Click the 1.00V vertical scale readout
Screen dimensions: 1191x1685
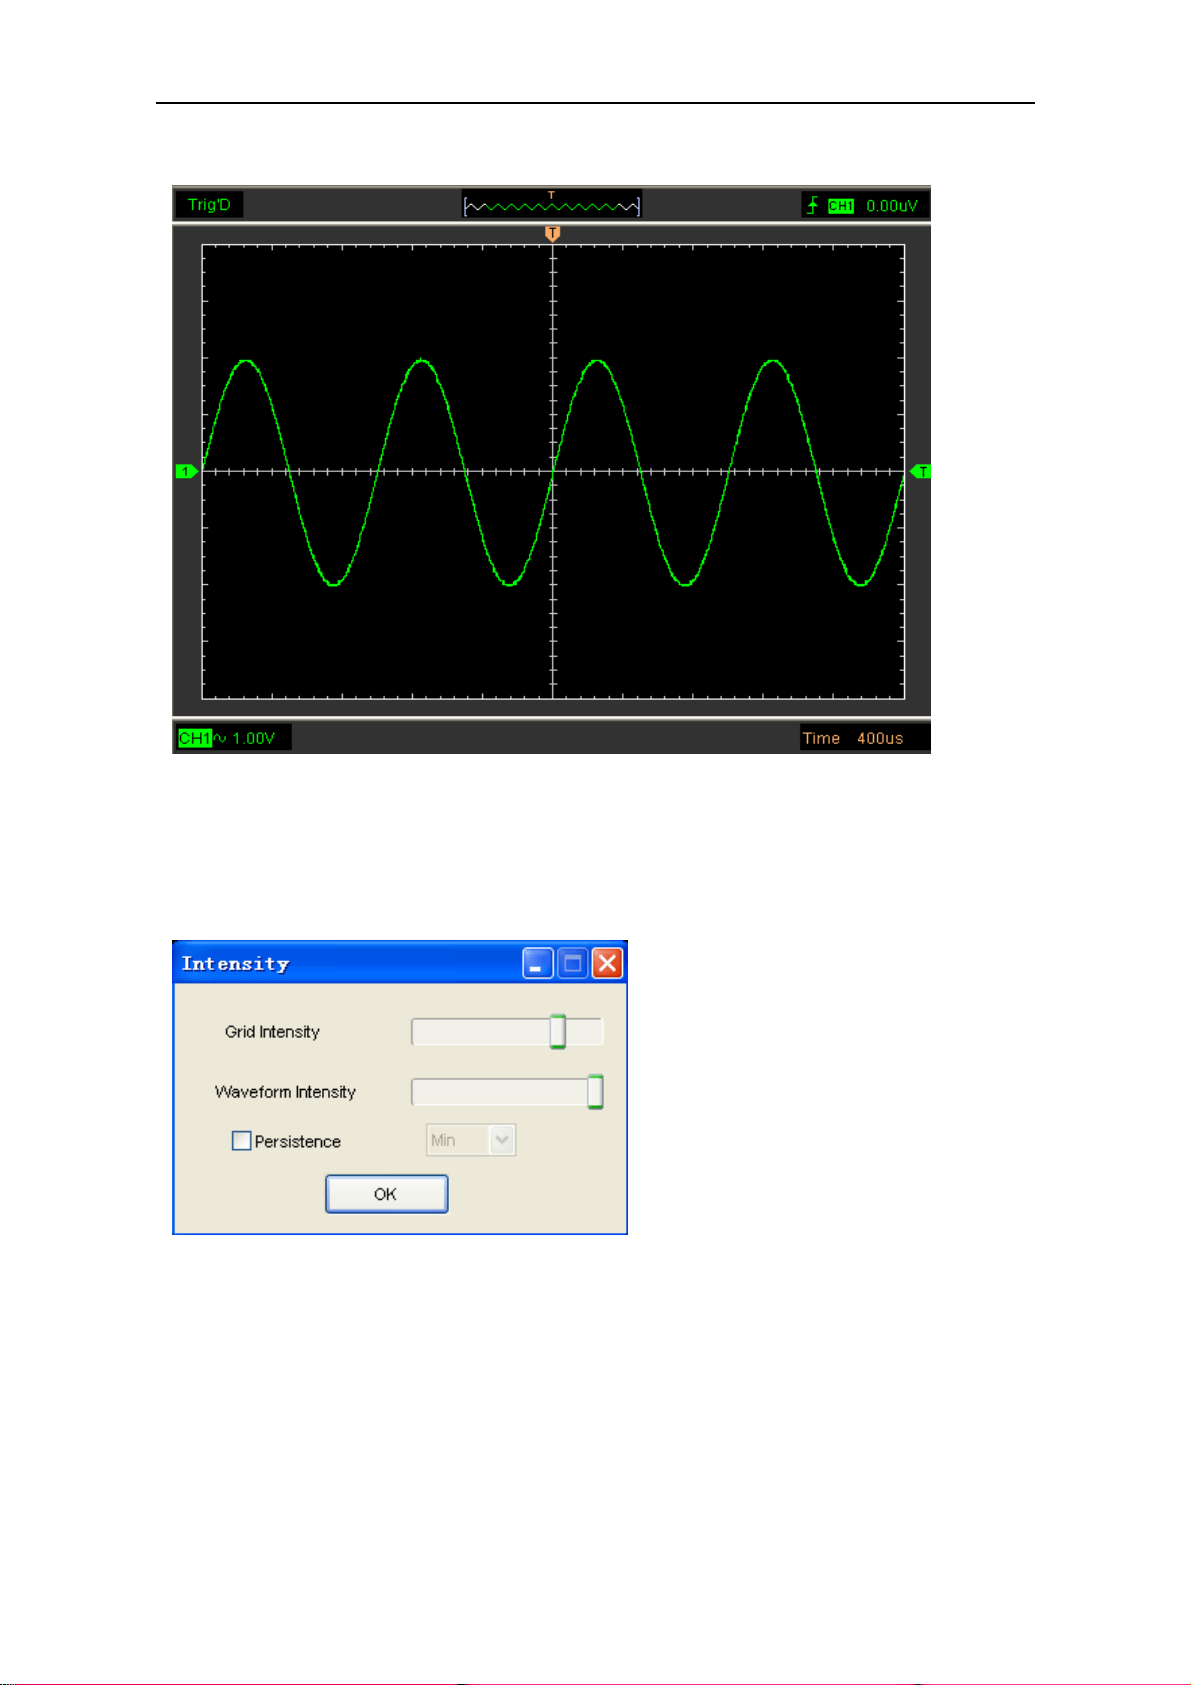point(254,738)
